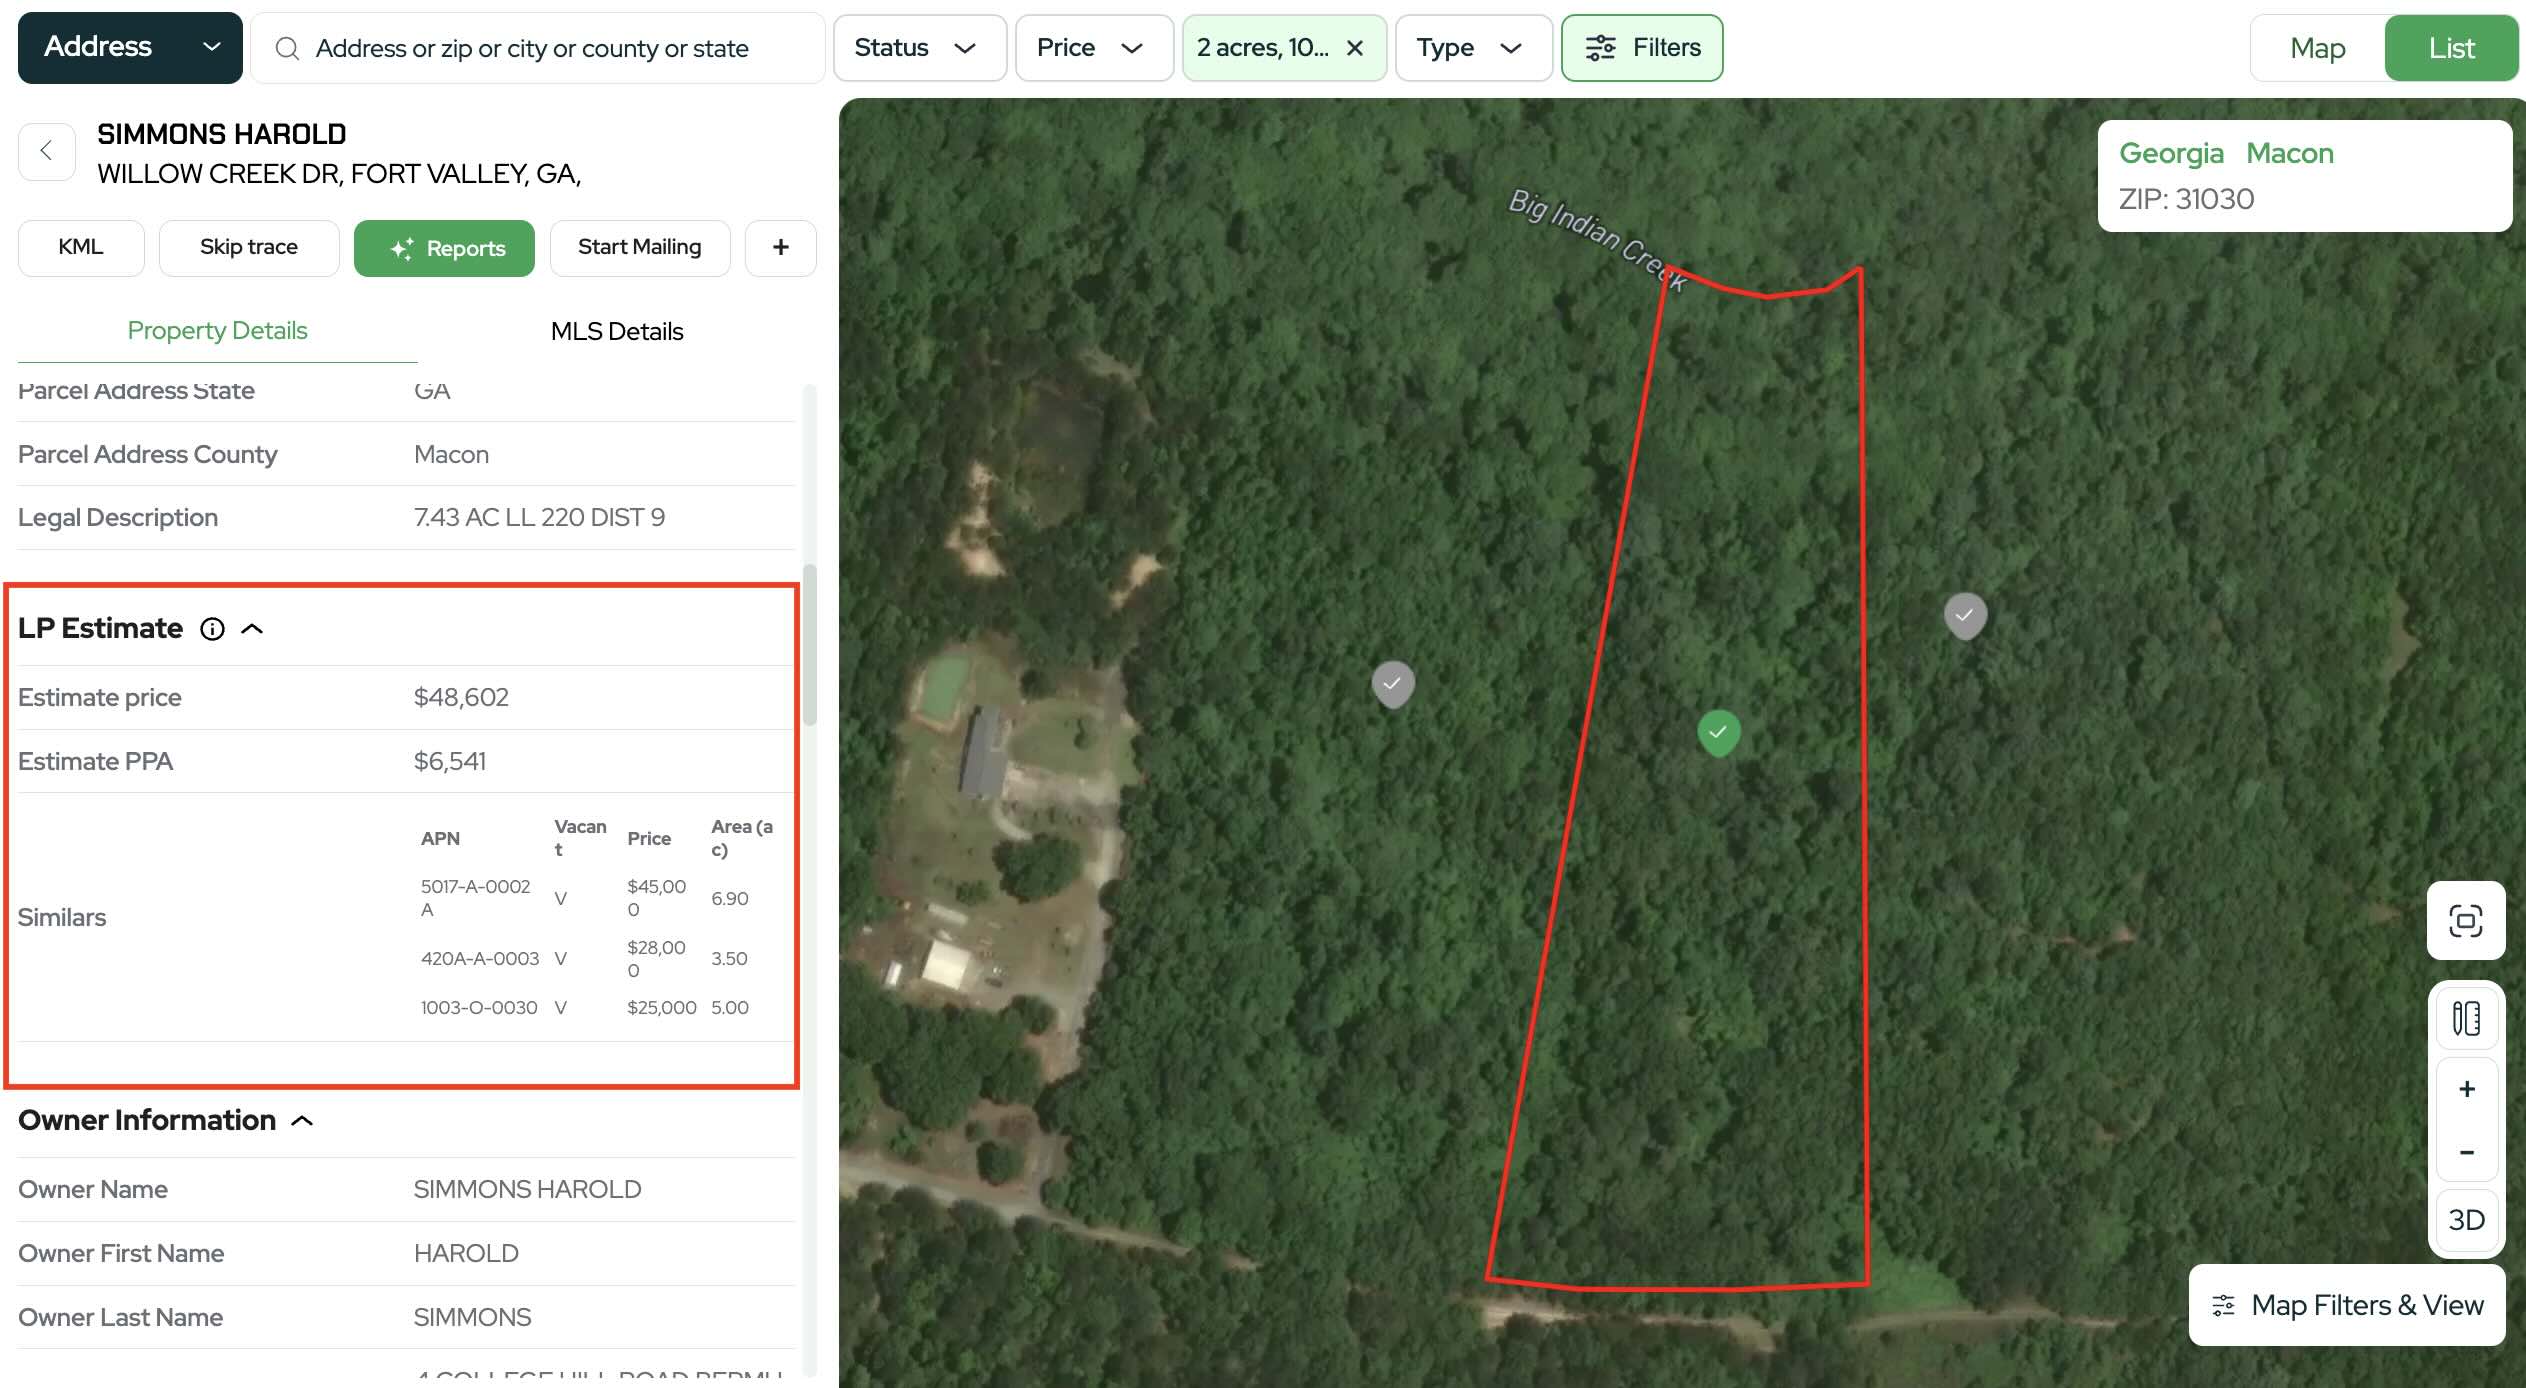Open the Status dropdown
Viewport: 2526px width, 1388px height.
click(x=918, y=48)
